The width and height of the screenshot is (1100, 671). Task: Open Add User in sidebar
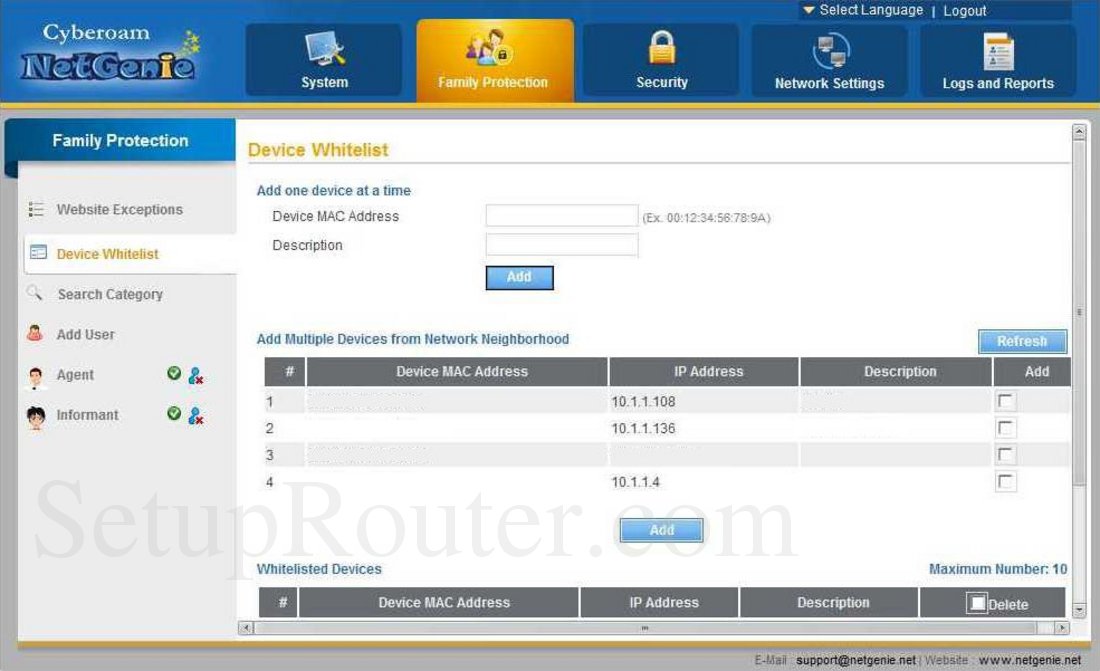click(86, 334)
